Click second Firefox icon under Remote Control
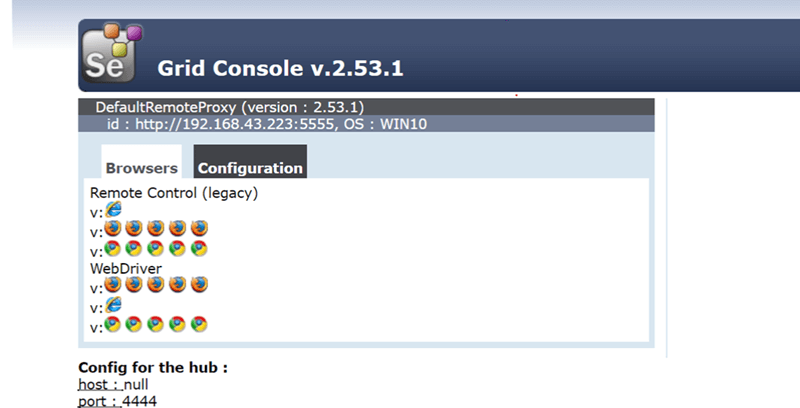Image resolution: width=800 pixels, height=408 pixels. 134,228
